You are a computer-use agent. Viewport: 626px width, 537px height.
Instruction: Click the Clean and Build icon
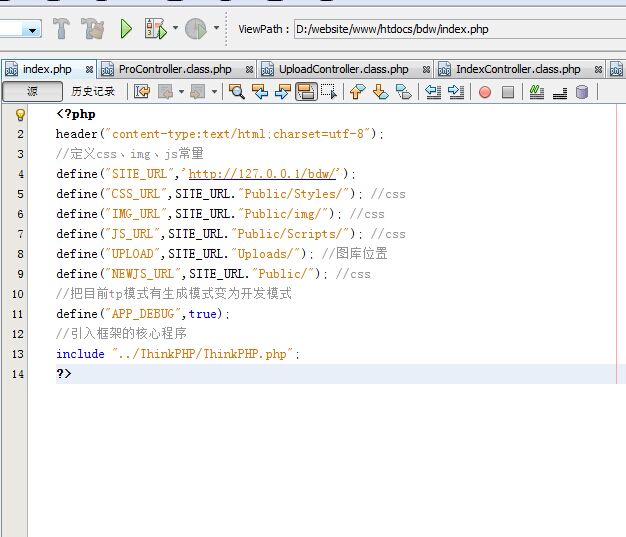[x=93, y=29]
